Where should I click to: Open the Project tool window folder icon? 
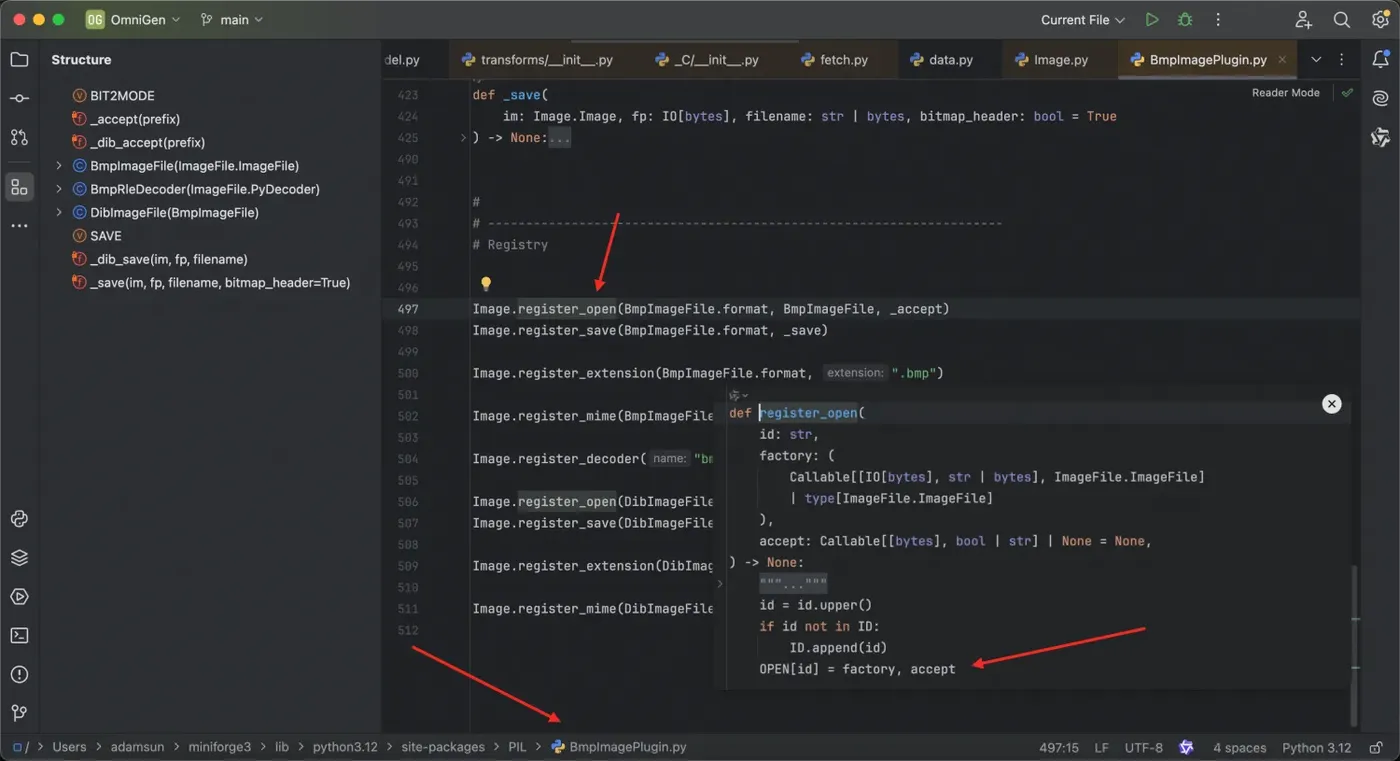tap(19, 60)
